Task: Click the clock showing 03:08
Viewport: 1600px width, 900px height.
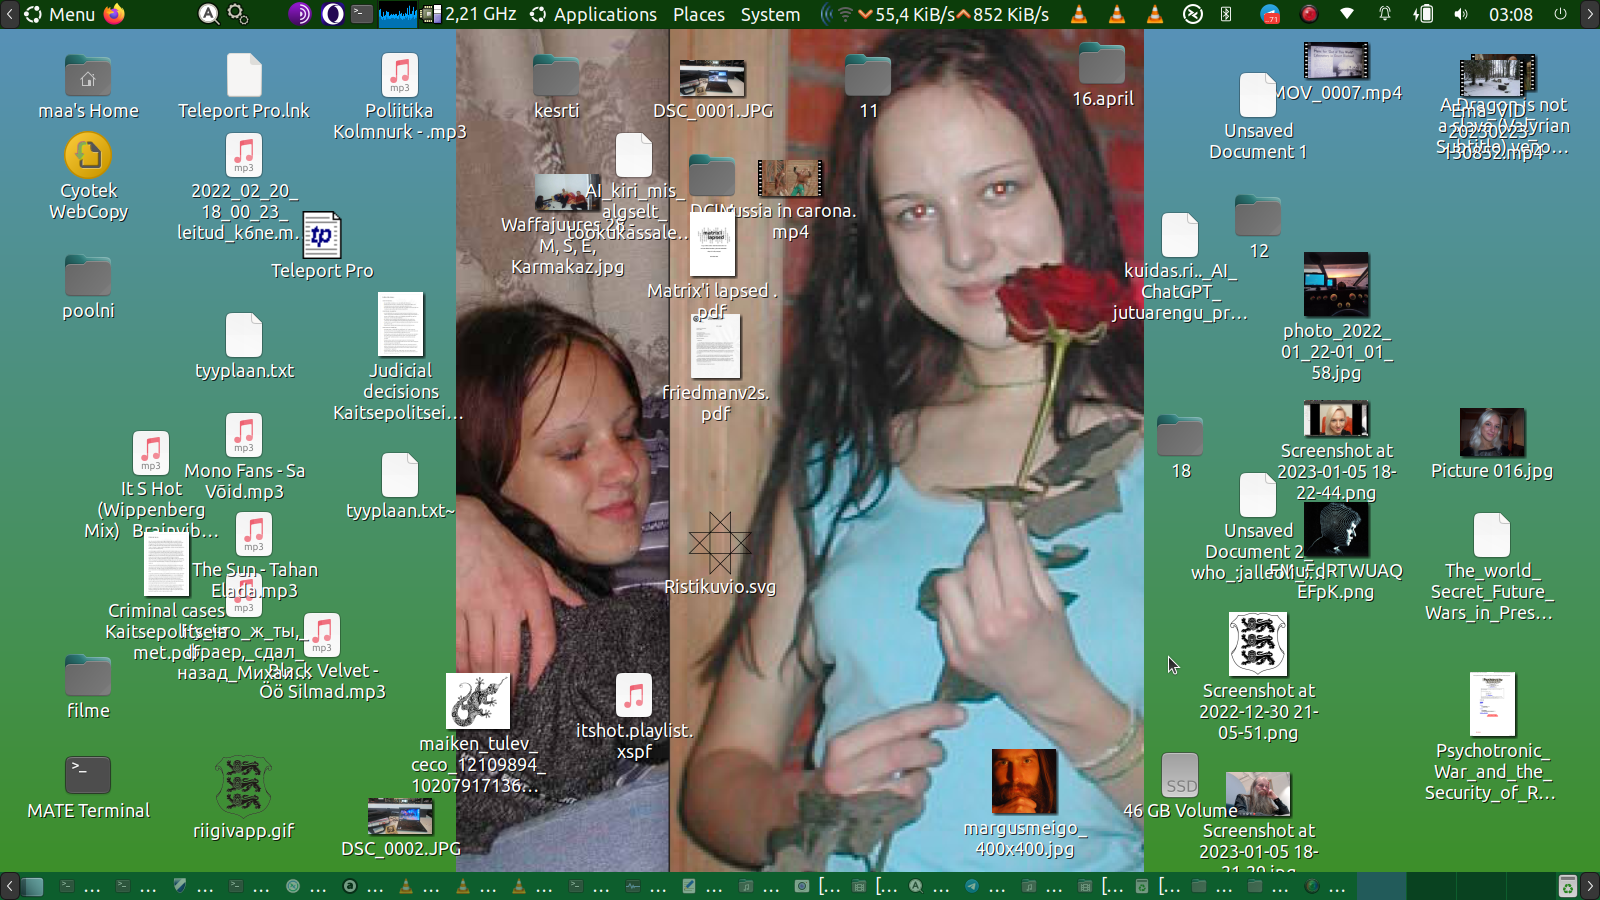Action: [x=1510, y=14]
